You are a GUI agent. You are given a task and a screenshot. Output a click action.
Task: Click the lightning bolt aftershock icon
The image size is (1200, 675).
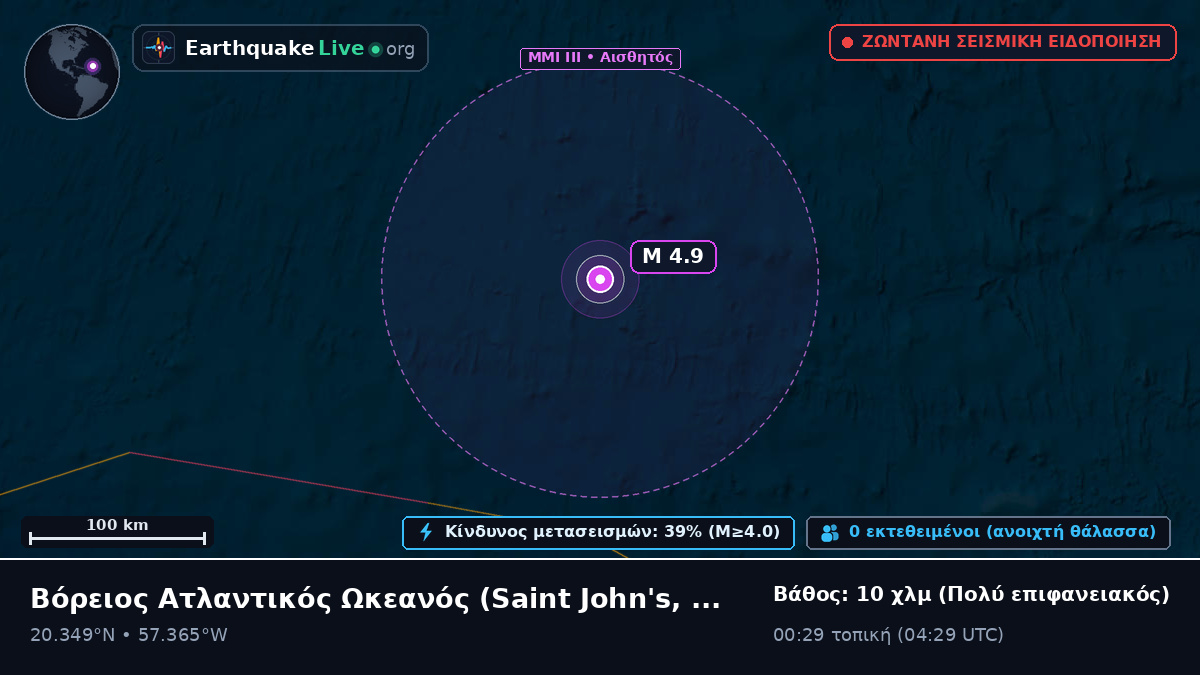click(x=426, y=532)
